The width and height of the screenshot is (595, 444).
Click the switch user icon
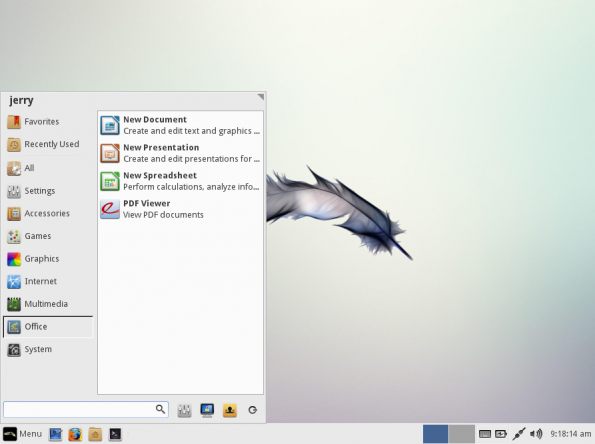[230, 410]
